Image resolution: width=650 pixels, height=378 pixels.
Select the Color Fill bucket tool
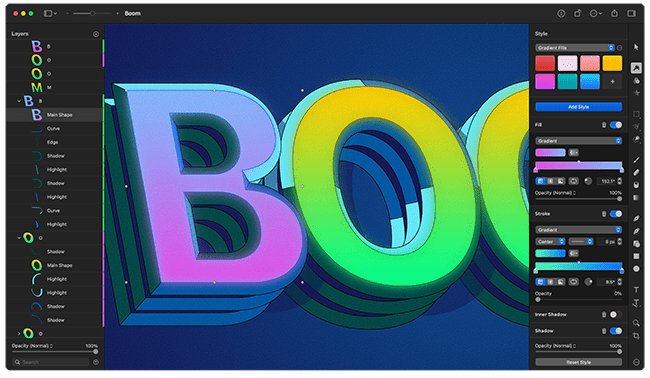pyautogui.click(x=636, y=185)
